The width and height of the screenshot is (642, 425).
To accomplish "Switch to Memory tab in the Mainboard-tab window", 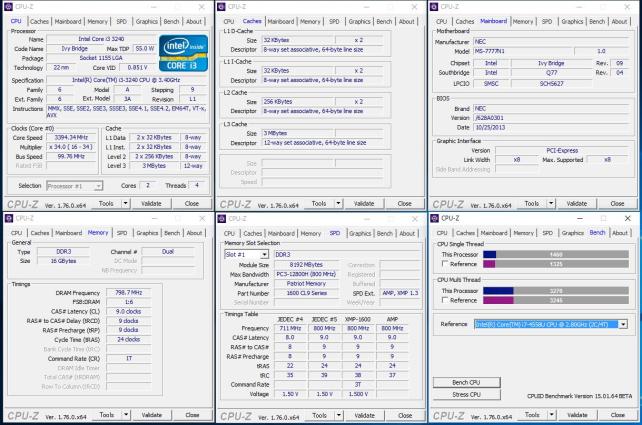I will coord(523,21).
